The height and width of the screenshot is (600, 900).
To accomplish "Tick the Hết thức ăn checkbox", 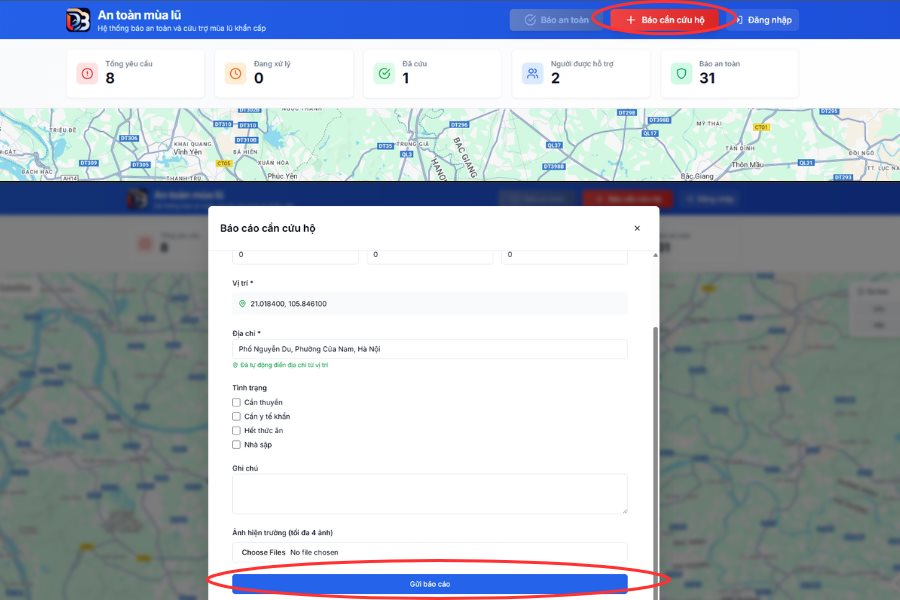I will tap(237, 430).
